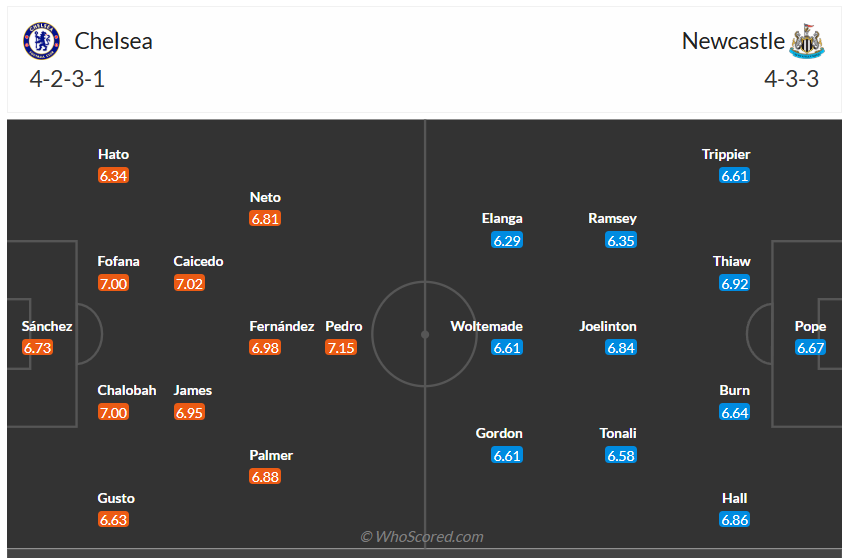Click Hall's 6.86 rating badge

(x=735, y=520)
